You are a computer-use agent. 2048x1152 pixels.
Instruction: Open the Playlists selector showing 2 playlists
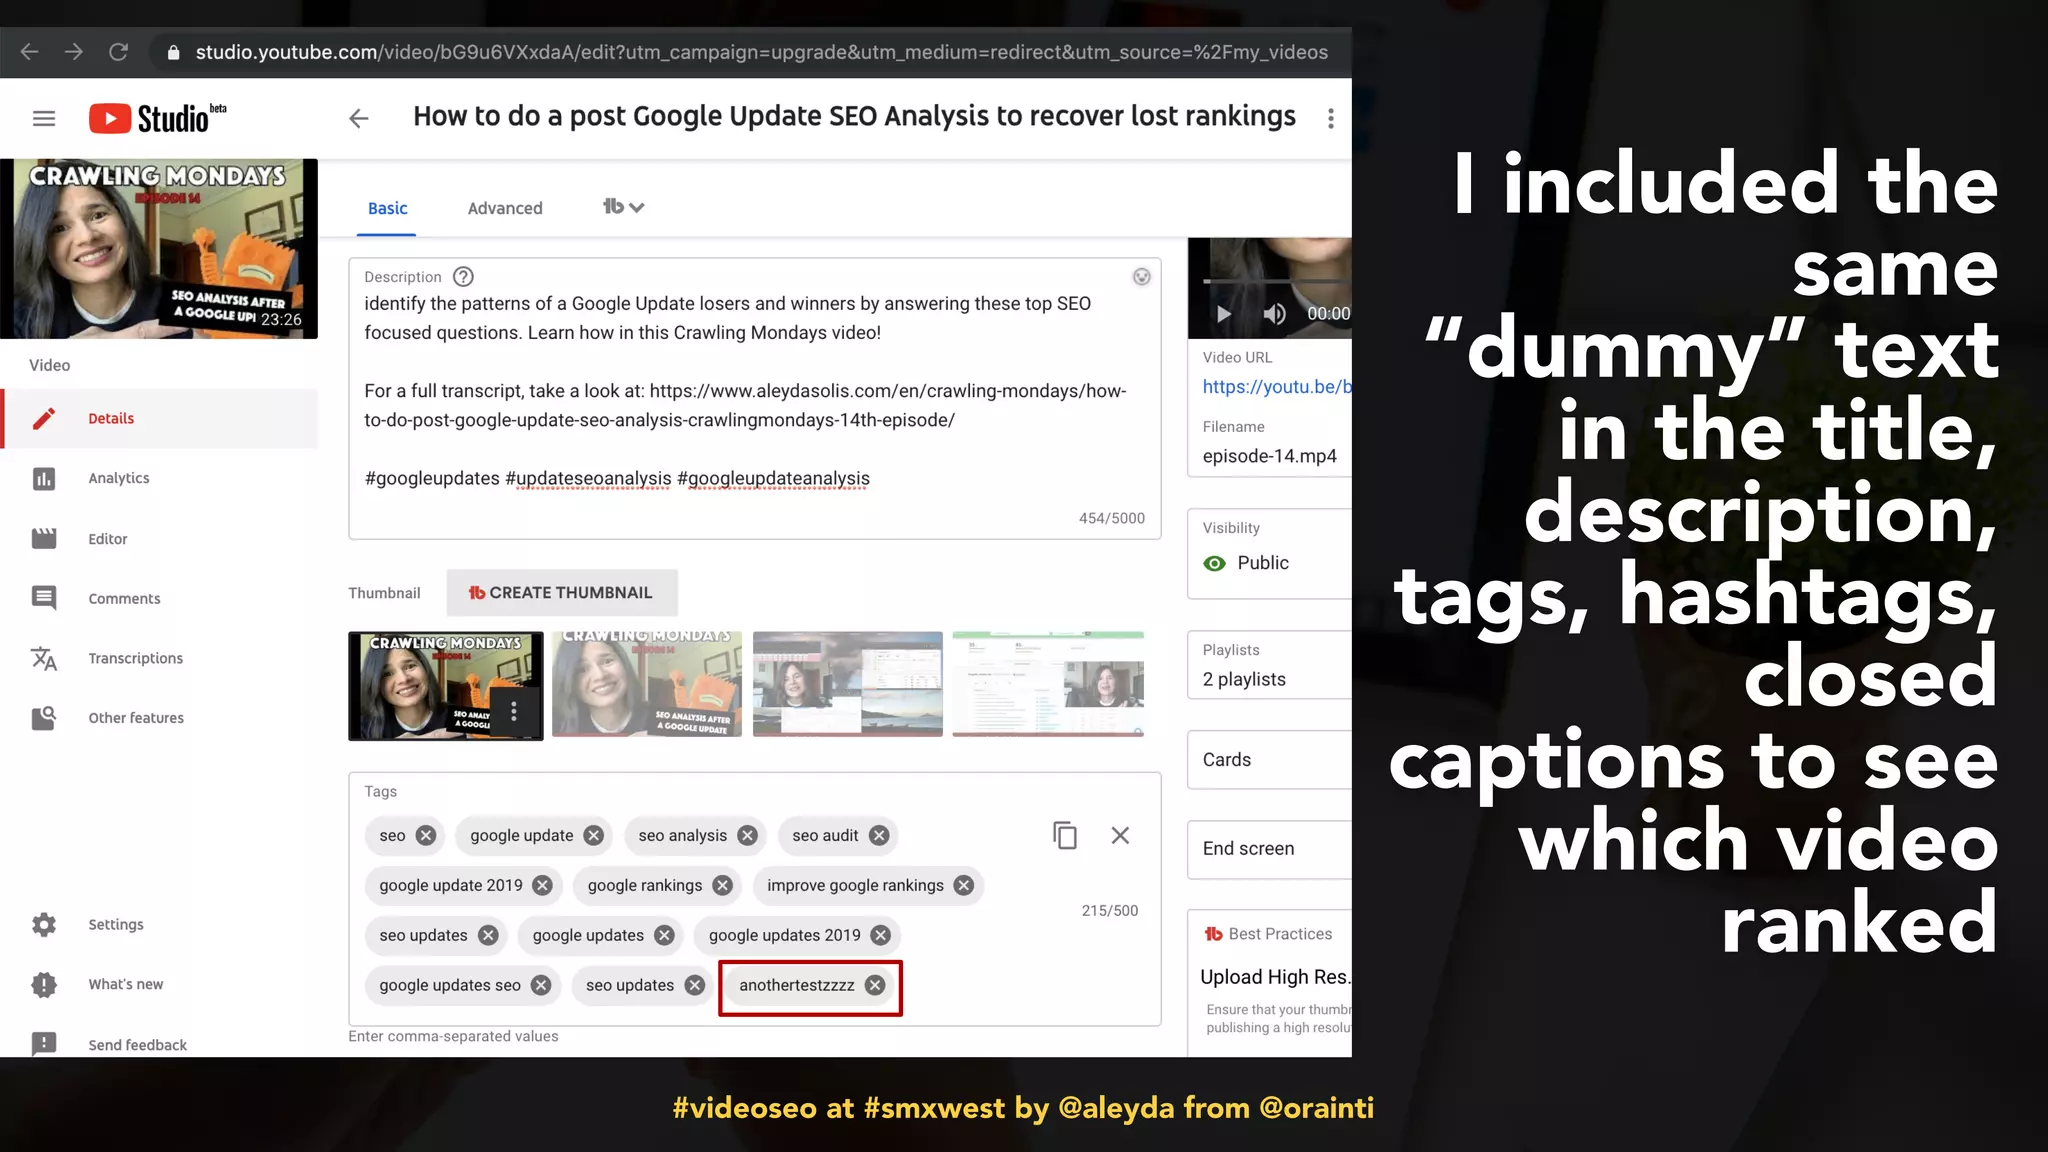point(1270,665)
